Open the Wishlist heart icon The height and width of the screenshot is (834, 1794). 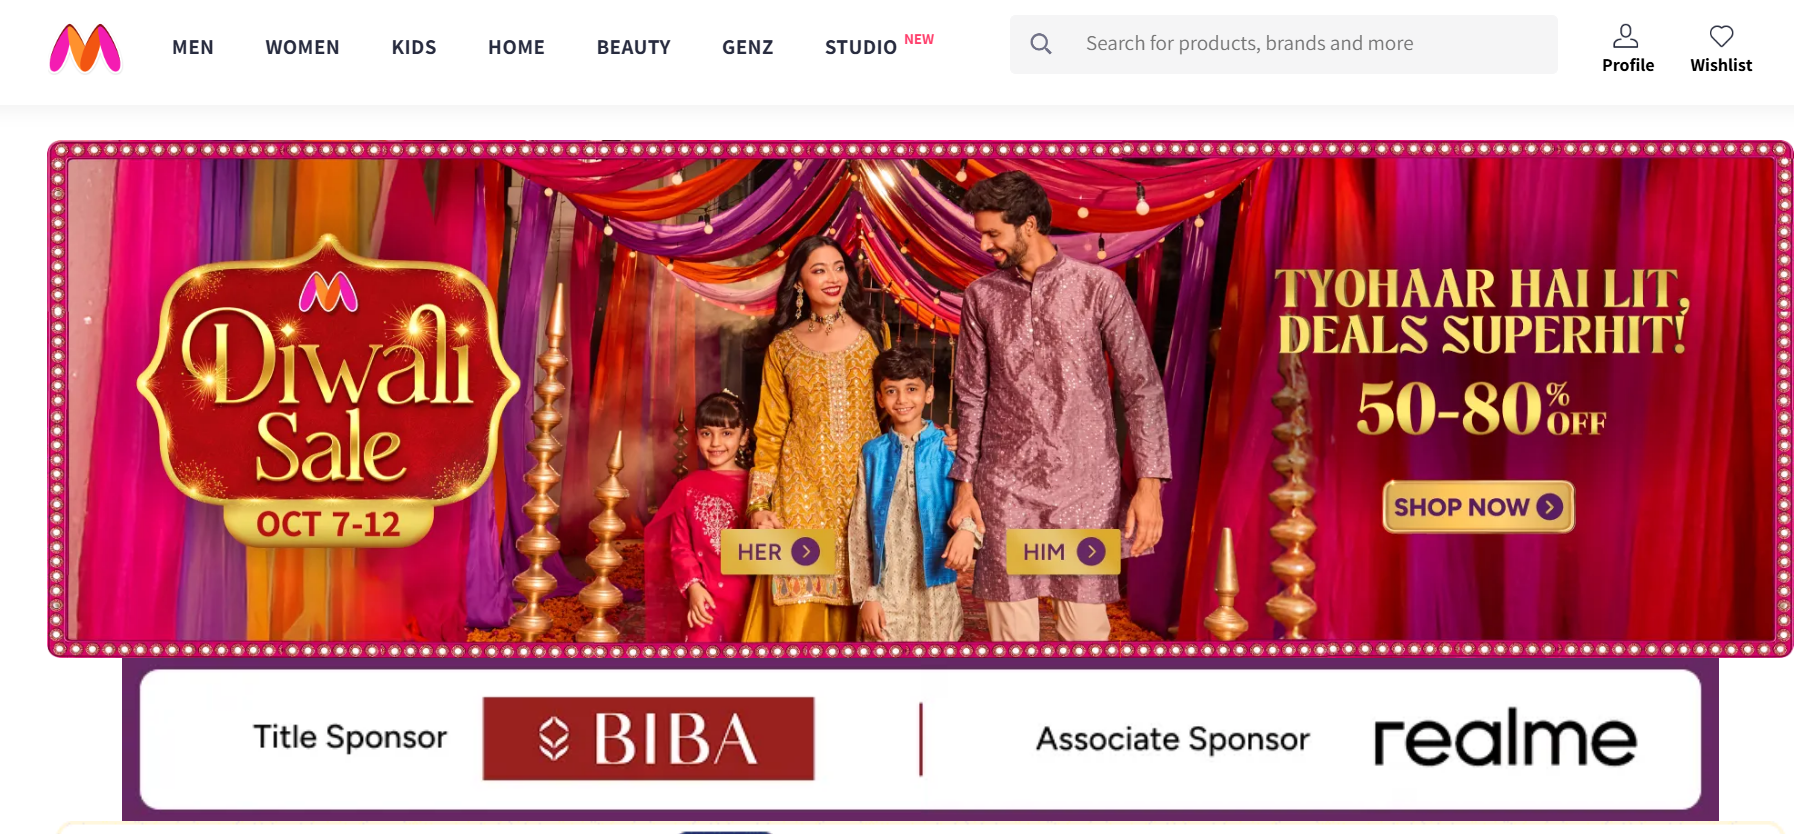point(1721,36)
